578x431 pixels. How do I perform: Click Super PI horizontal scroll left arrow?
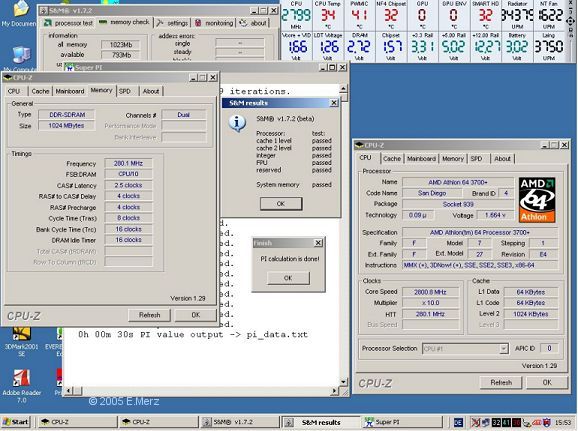coord(69,390)
